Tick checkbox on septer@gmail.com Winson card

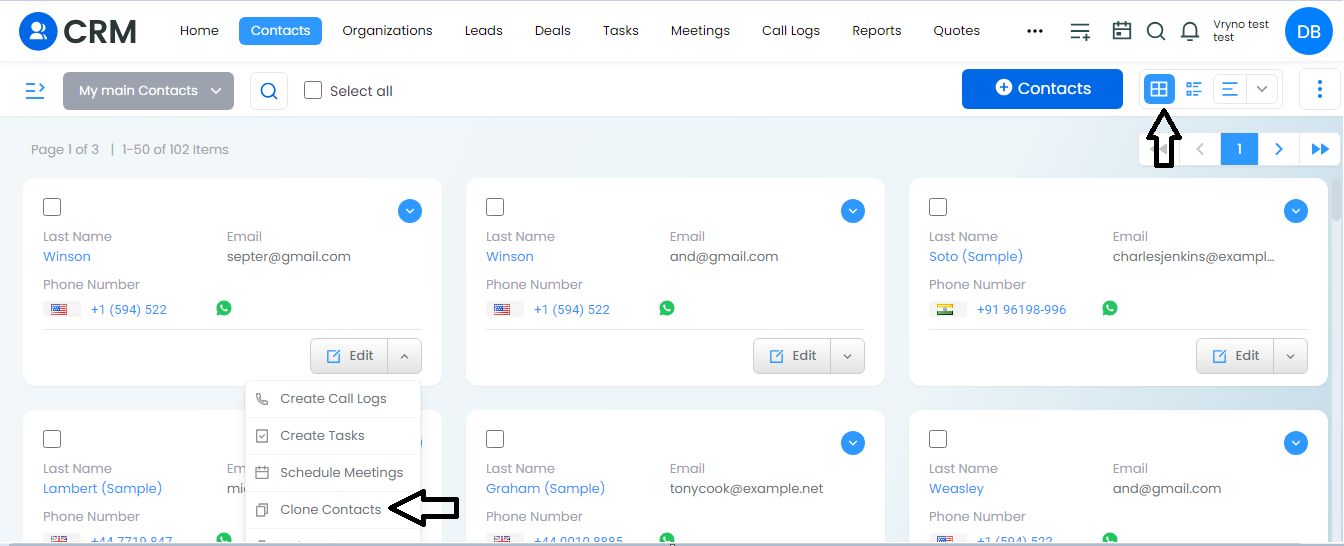(52, 207)
